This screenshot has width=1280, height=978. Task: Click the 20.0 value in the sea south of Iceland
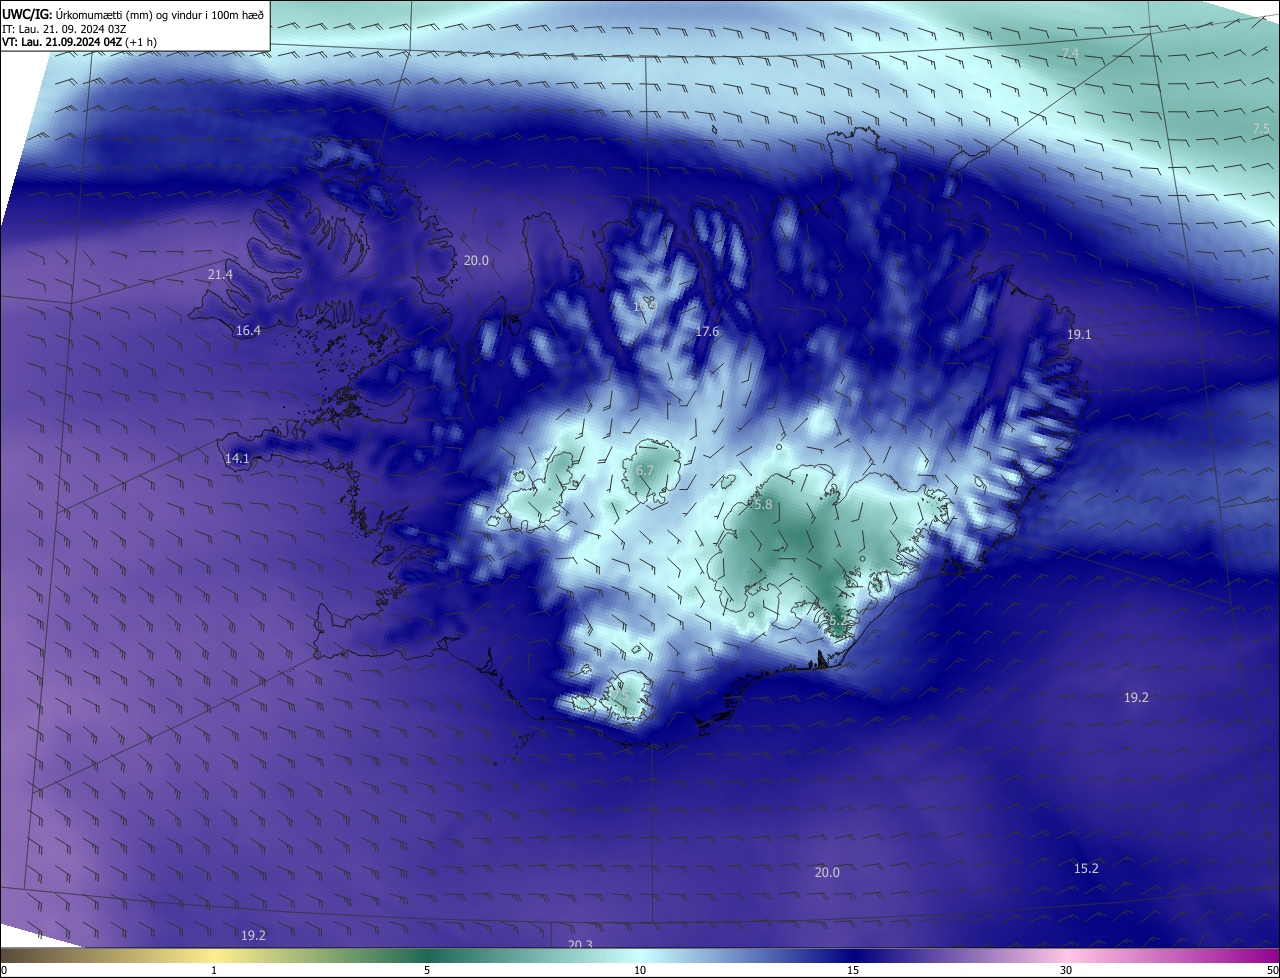[x=827, y=872]
